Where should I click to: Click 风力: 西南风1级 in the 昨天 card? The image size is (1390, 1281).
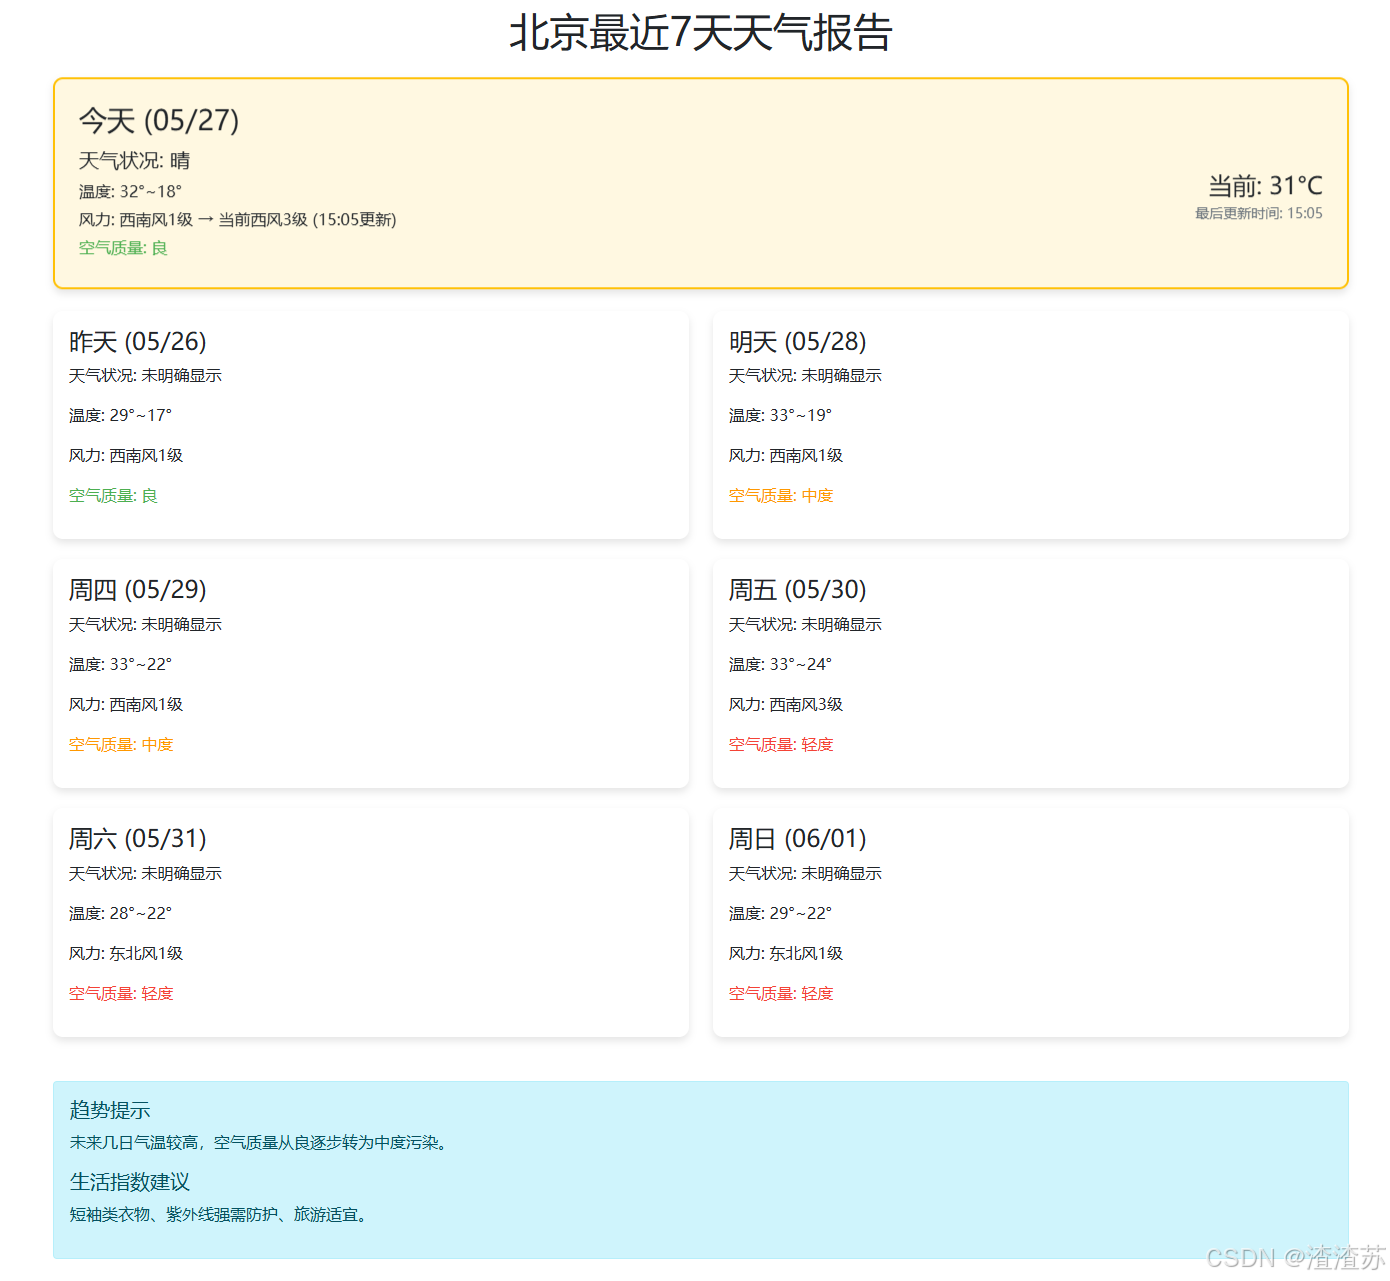(x=126, y=455)
